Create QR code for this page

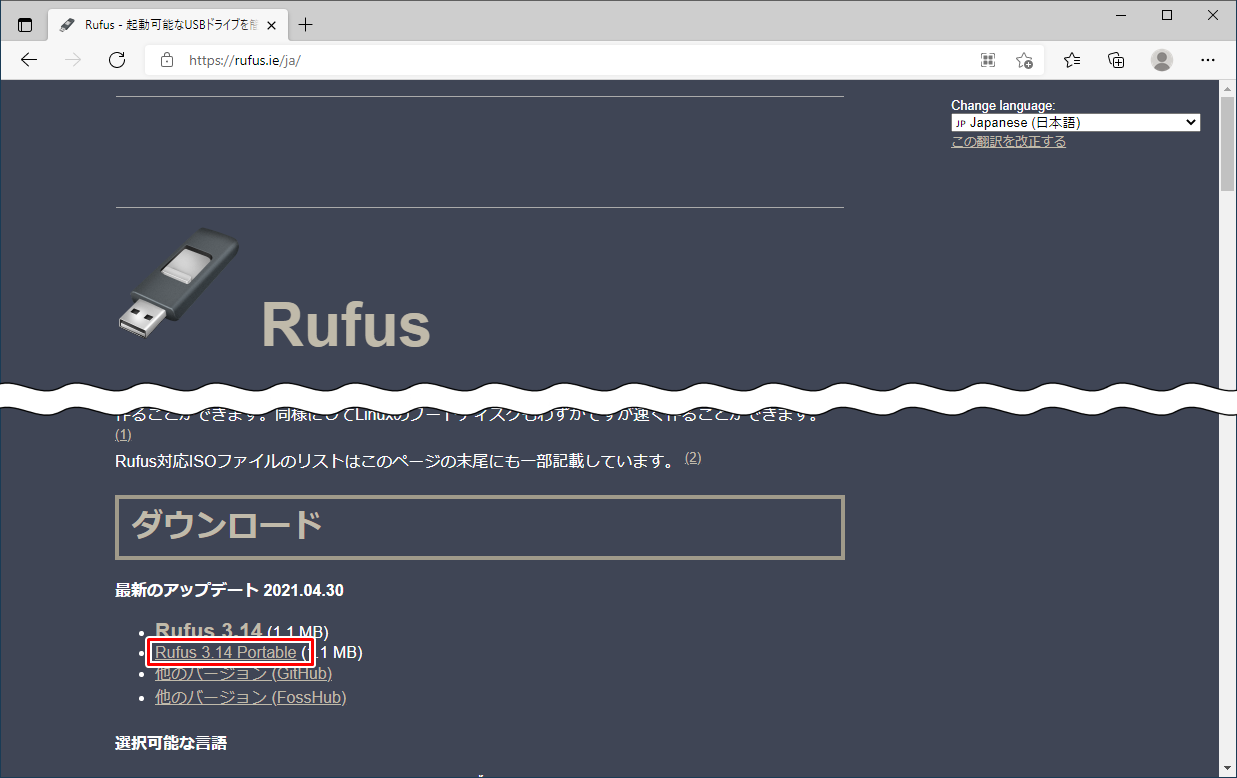click(988, 60)
